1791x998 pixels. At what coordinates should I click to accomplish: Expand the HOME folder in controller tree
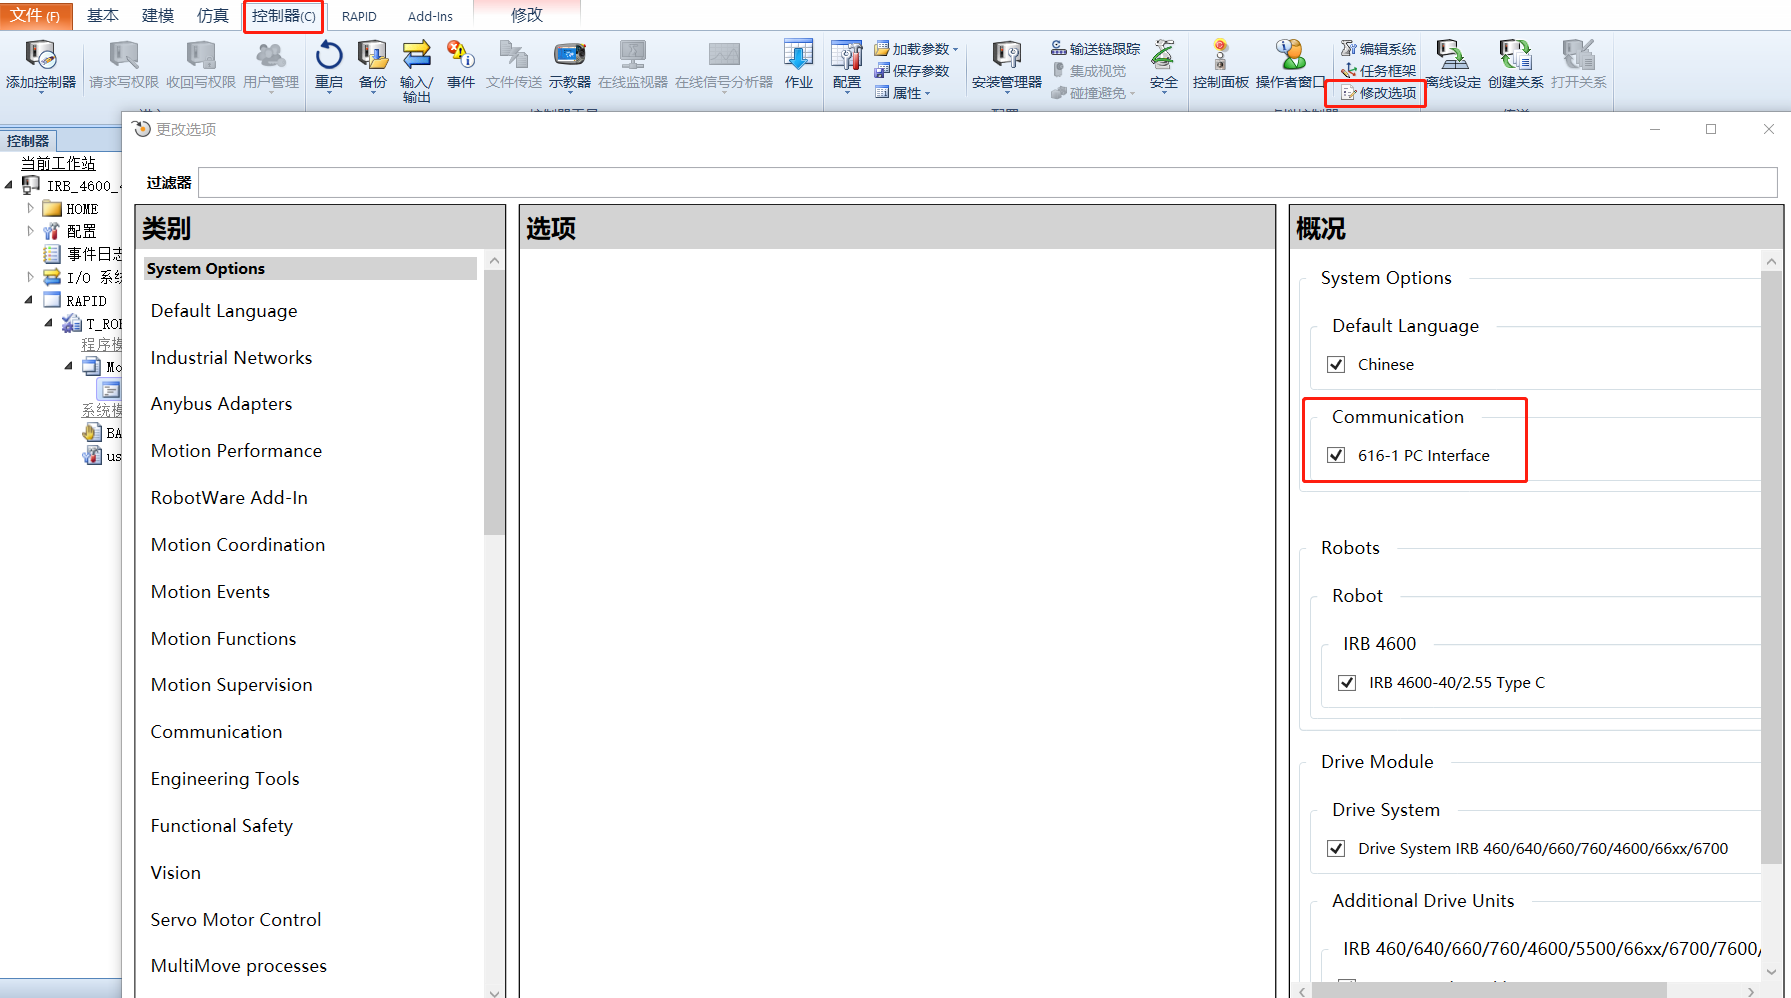click(x=30, y=207)
